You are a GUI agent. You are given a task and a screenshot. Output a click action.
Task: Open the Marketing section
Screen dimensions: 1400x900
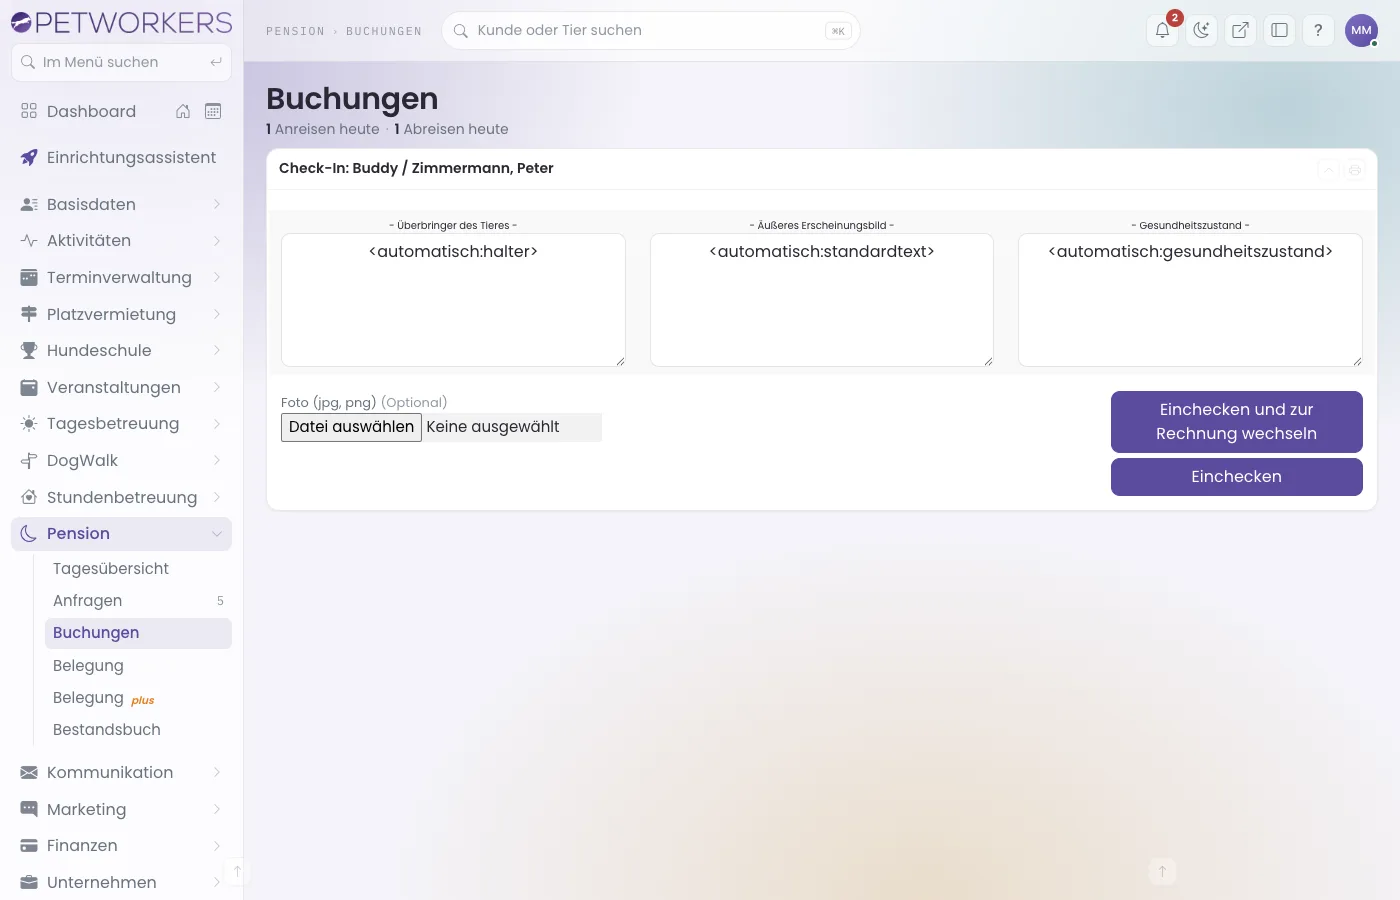(x=121, y=810)
